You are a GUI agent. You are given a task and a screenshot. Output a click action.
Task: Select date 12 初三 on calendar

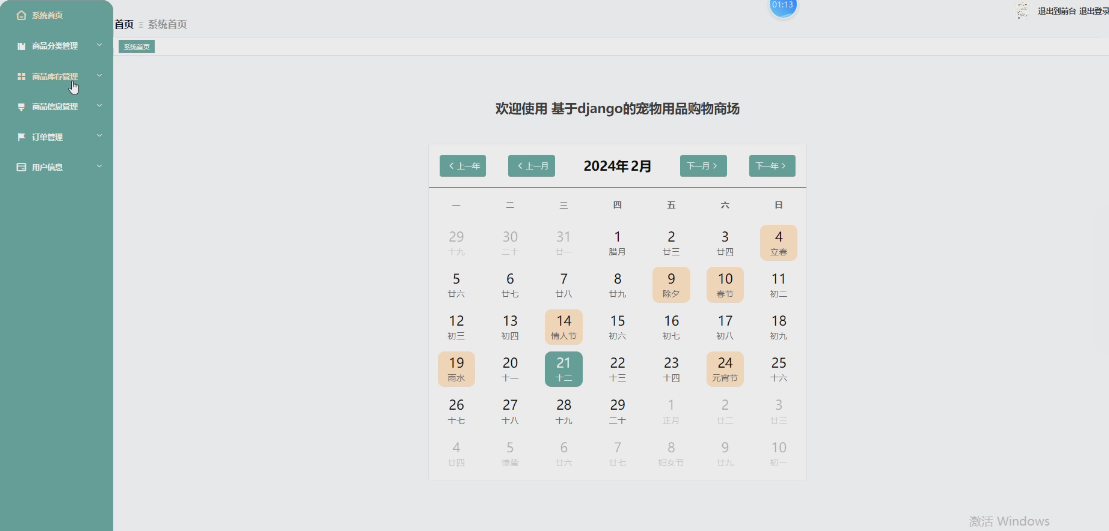[456, 327]
